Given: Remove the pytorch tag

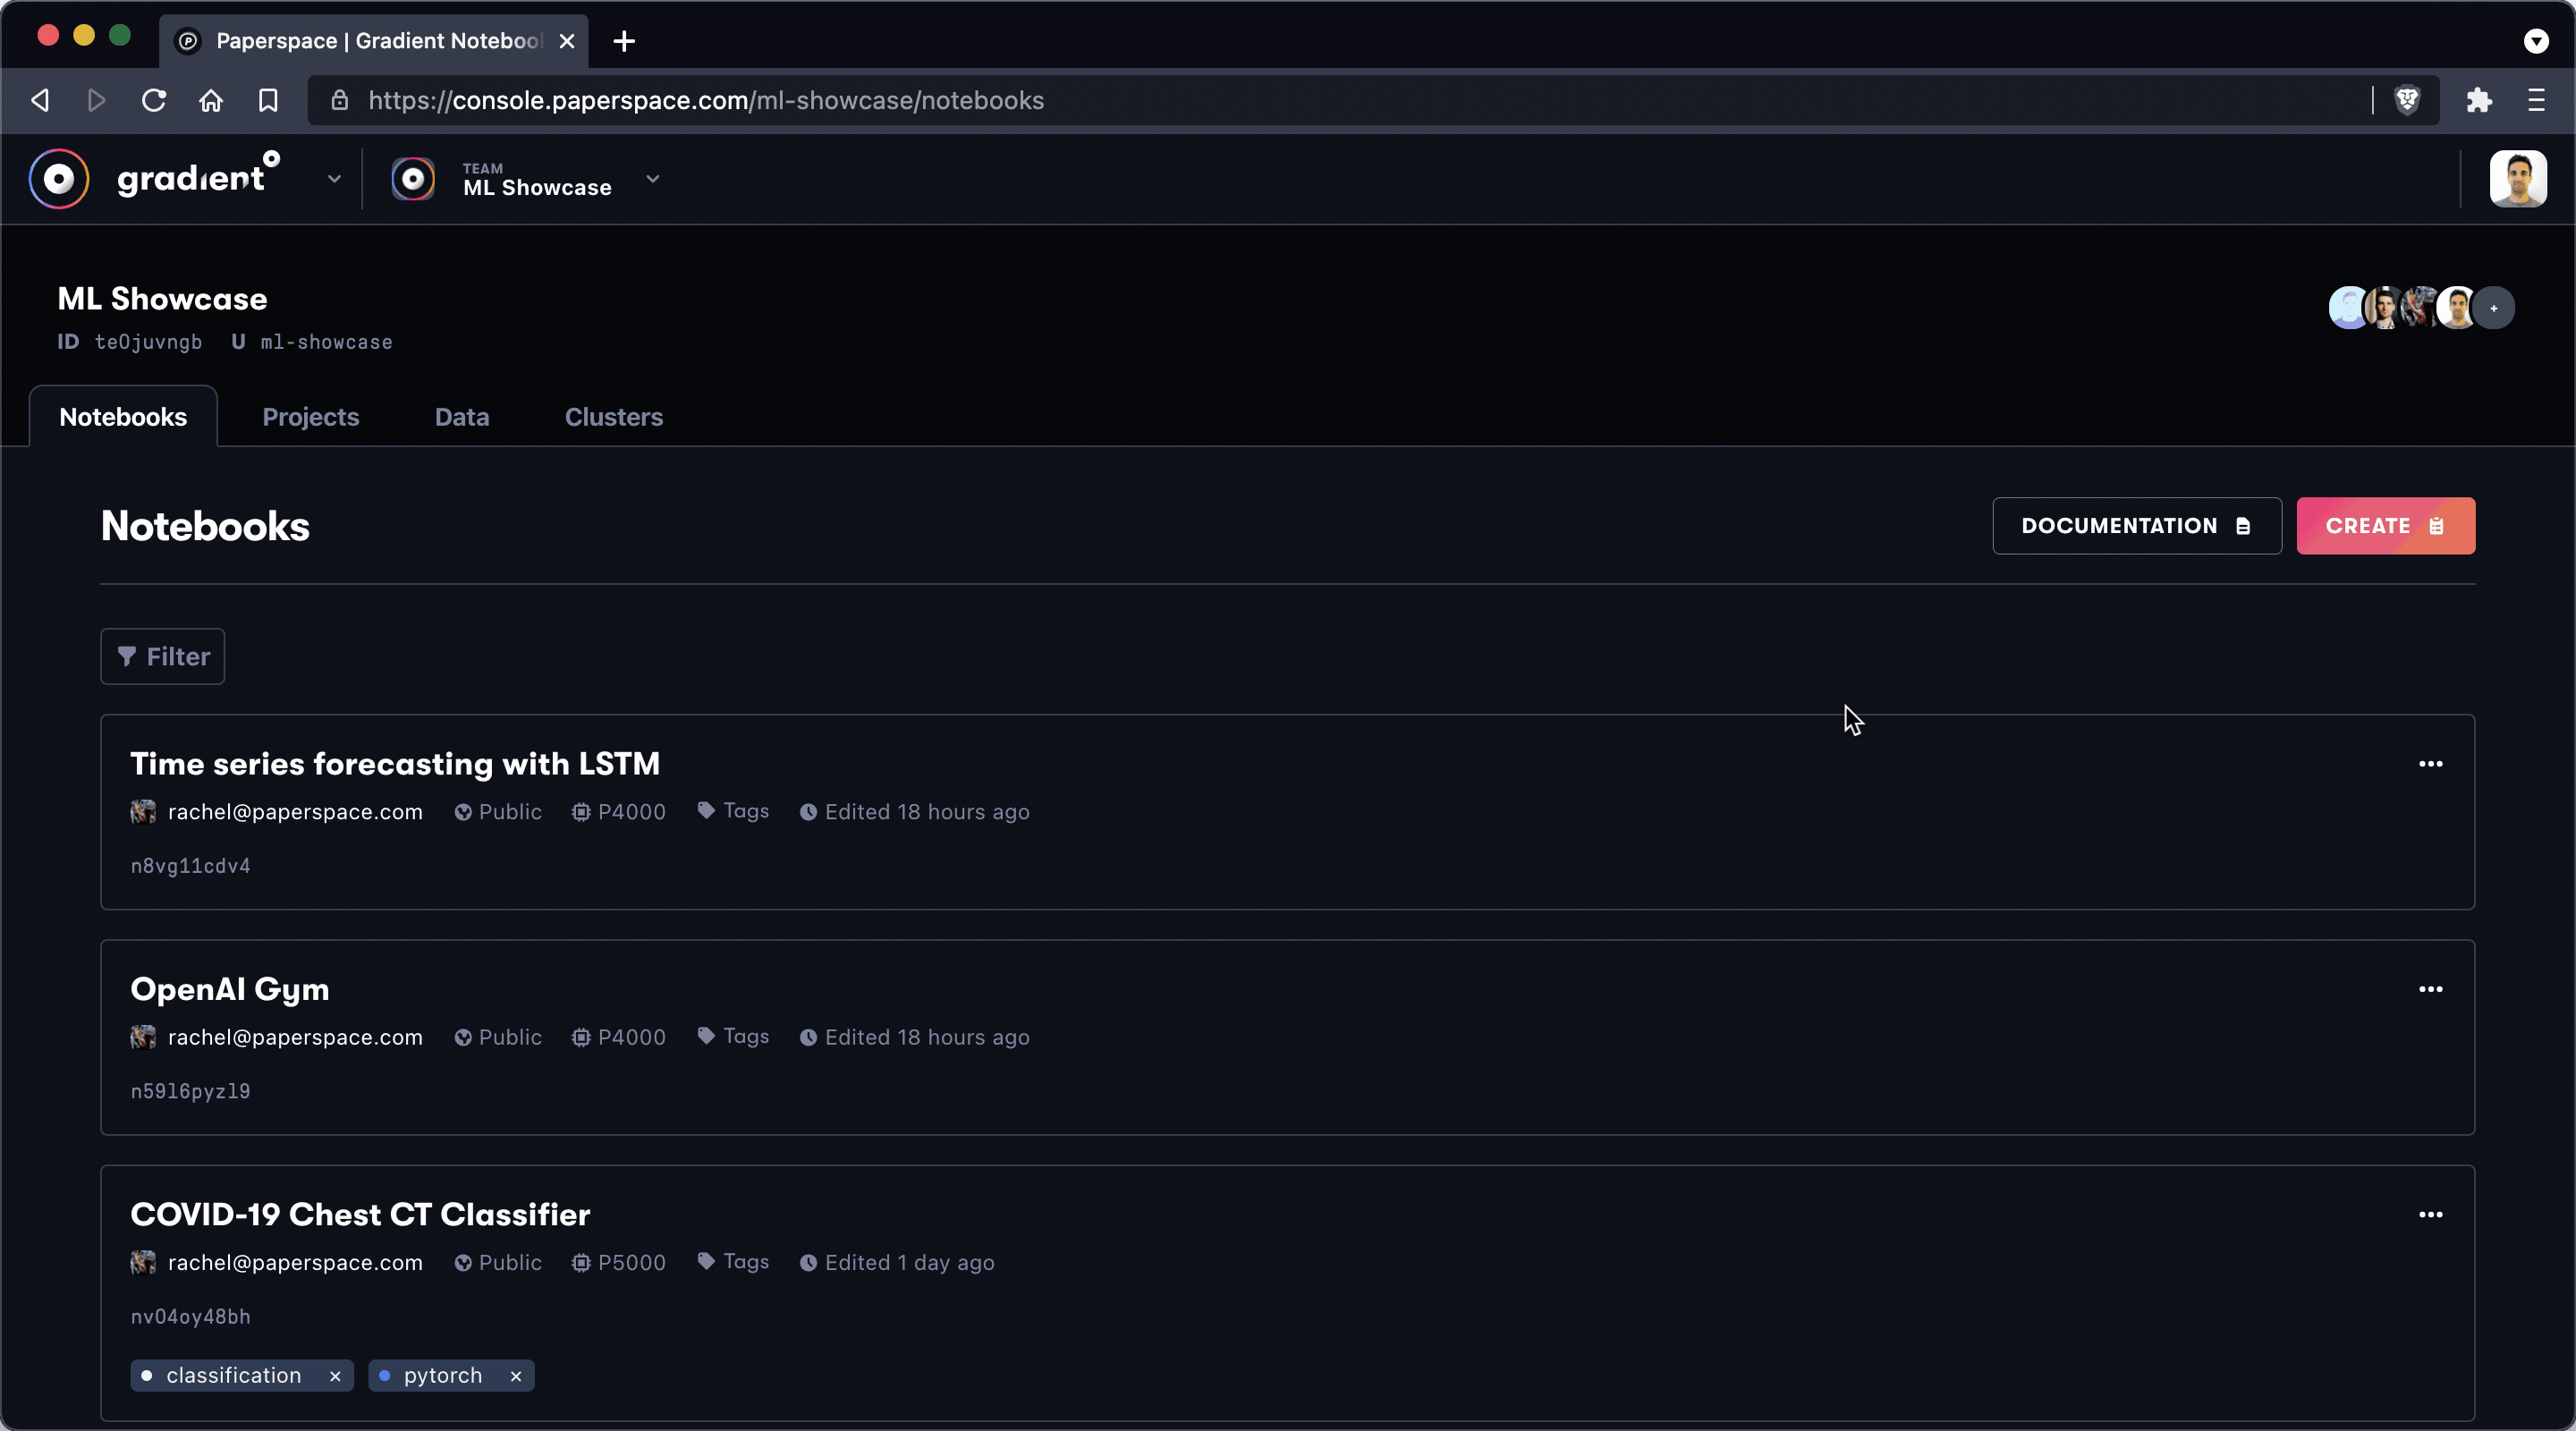Looking at the screenshot, I should pos(516,1376).
